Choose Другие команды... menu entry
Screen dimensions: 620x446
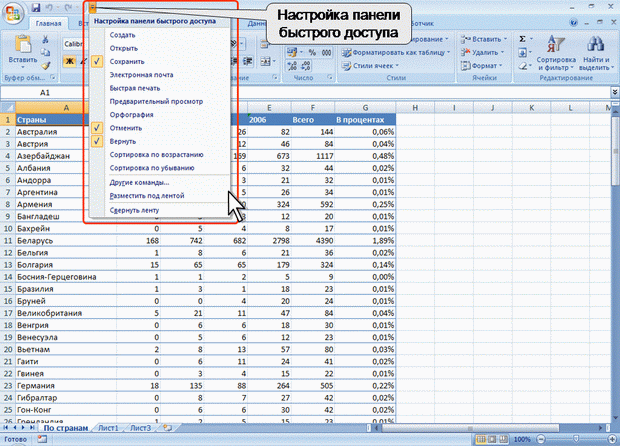click(139, 182)
